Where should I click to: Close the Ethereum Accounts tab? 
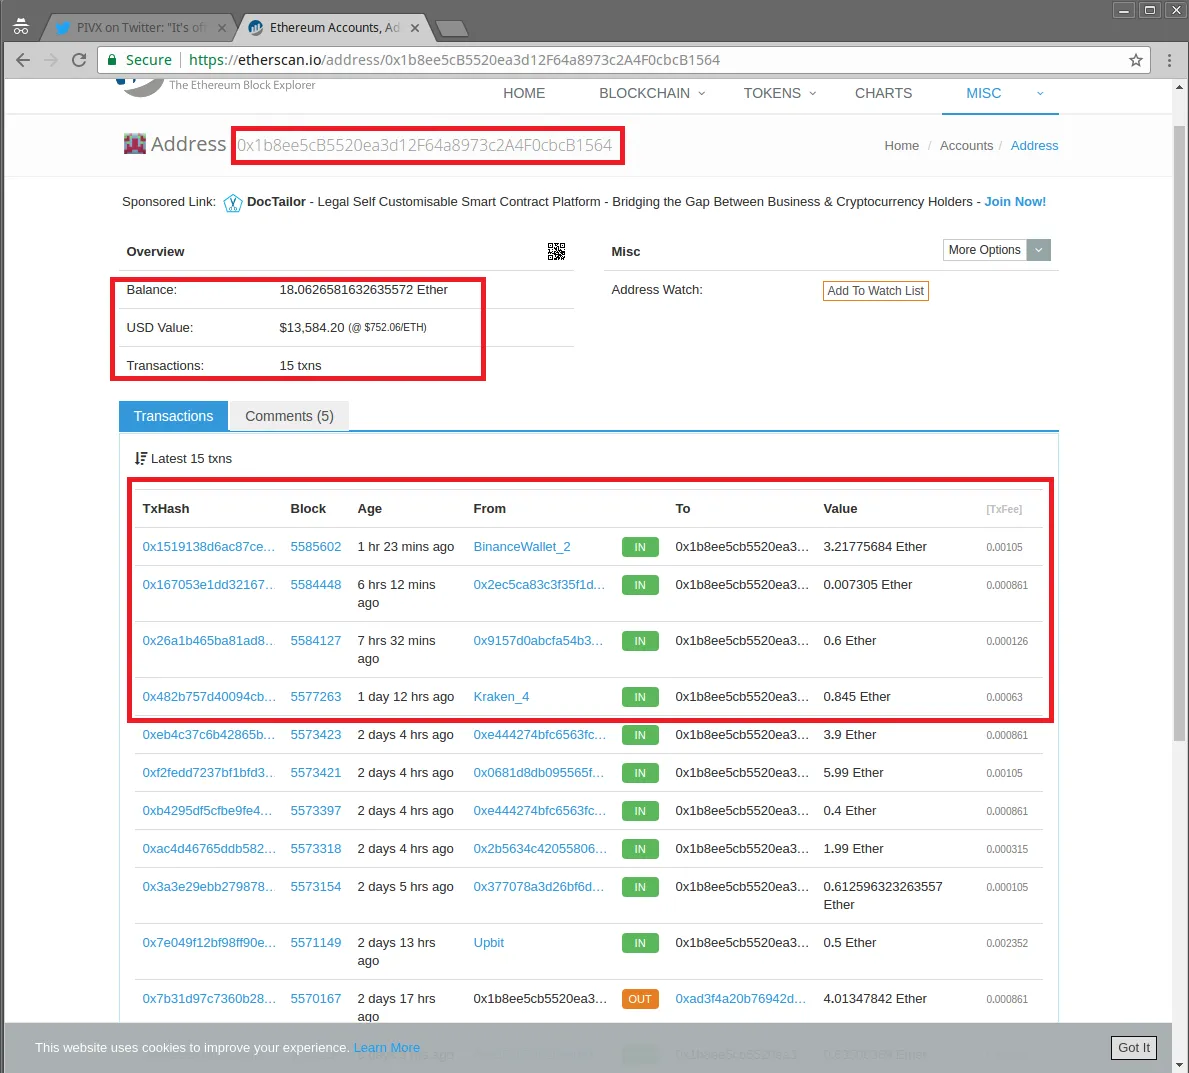pos(415,28)
